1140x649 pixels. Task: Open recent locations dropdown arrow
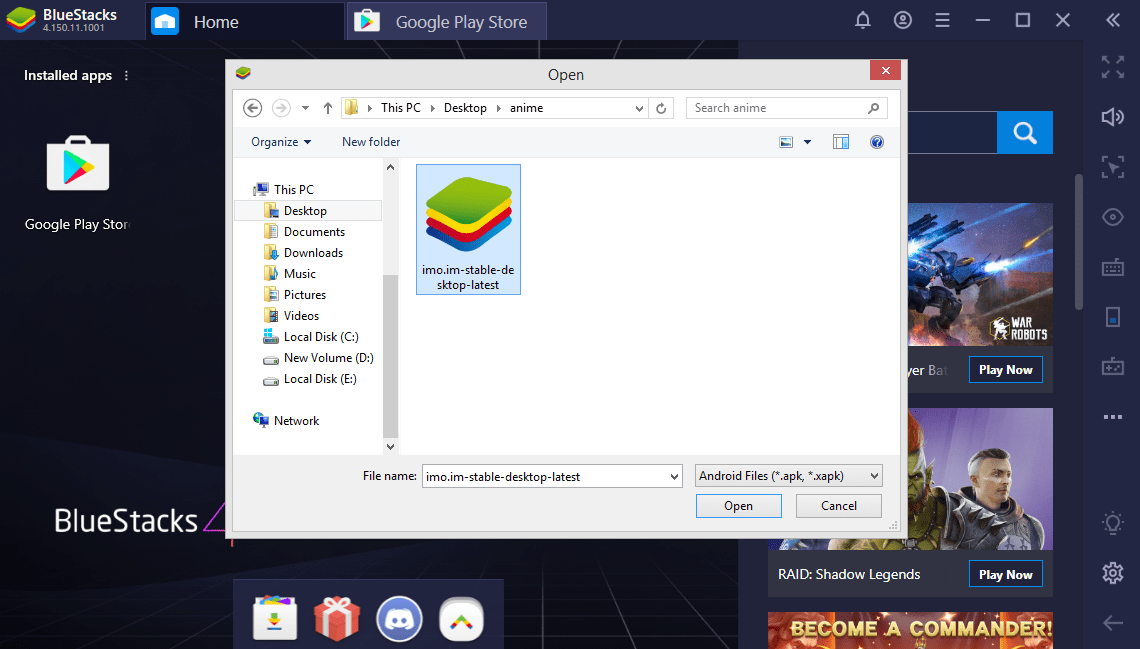(305, 108)
